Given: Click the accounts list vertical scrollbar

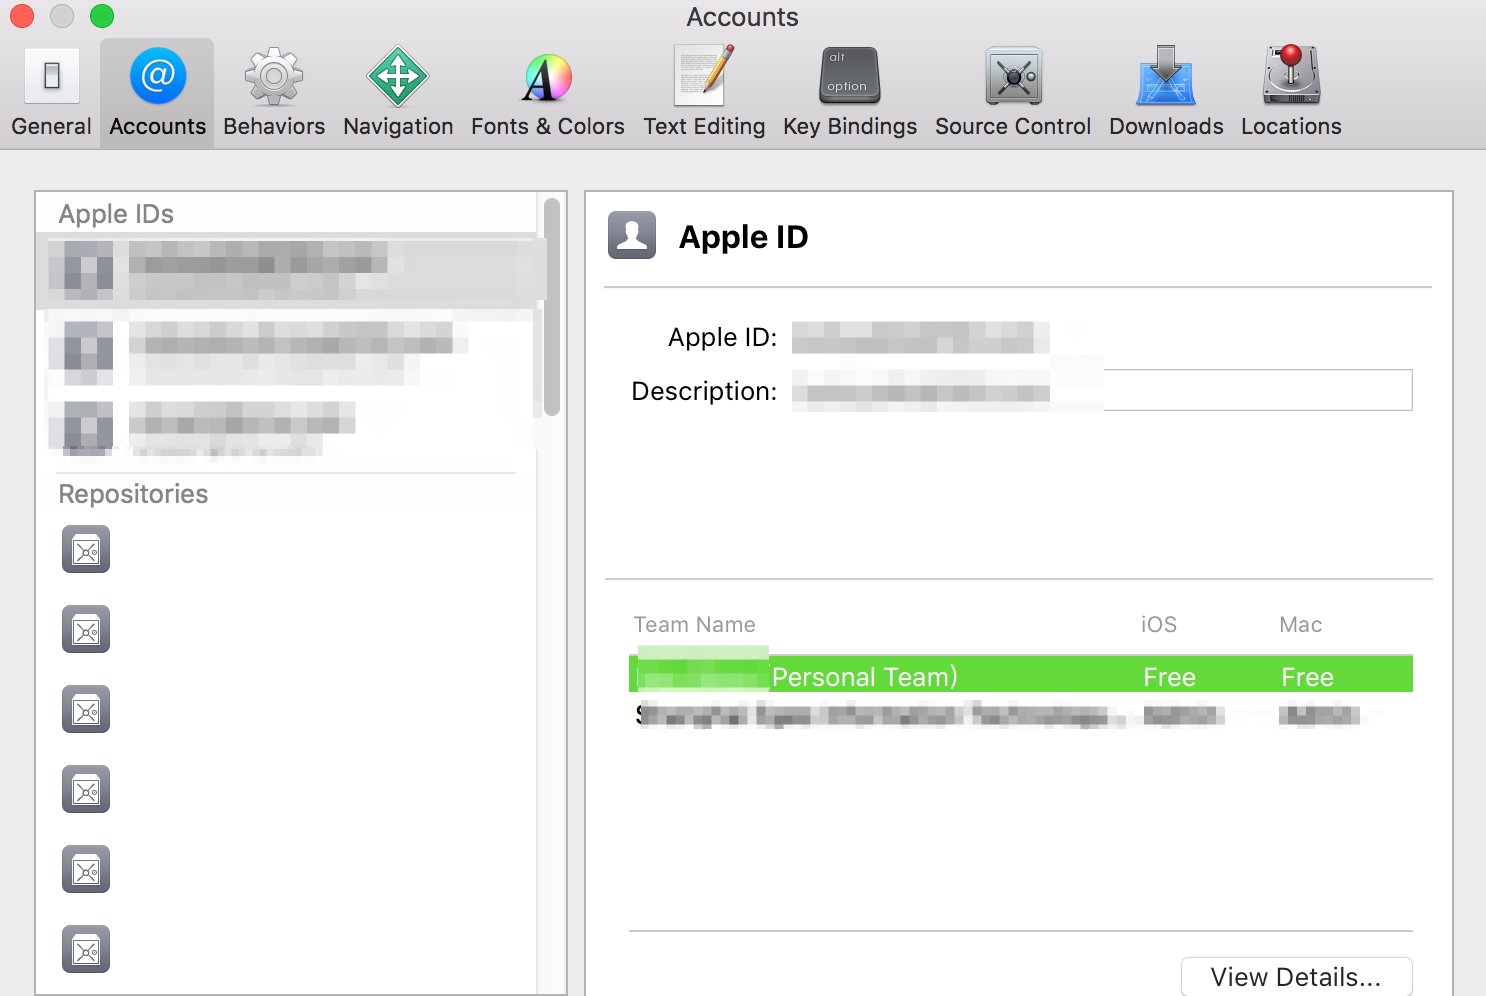Looking at the screenshot, I should (552, 306).
